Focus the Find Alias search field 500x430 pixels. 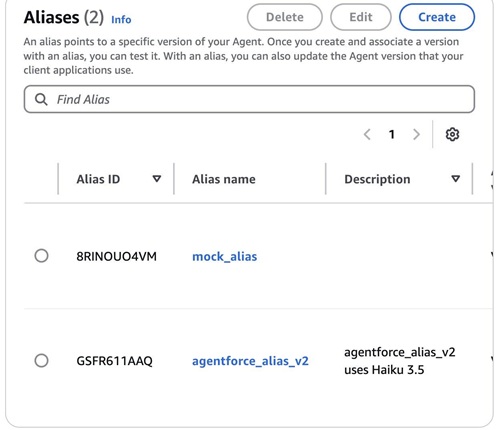tap(249, 99)
